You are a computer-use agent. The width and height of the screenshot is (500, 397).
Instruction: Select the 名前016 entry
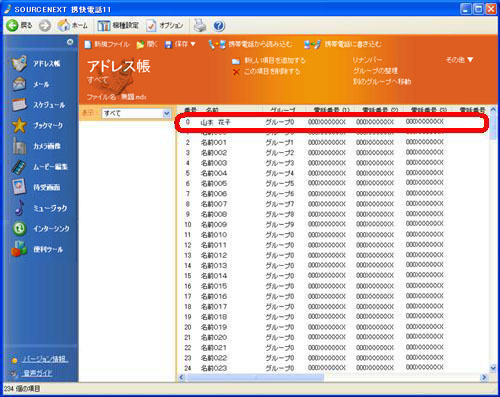[x=214, y=297]
